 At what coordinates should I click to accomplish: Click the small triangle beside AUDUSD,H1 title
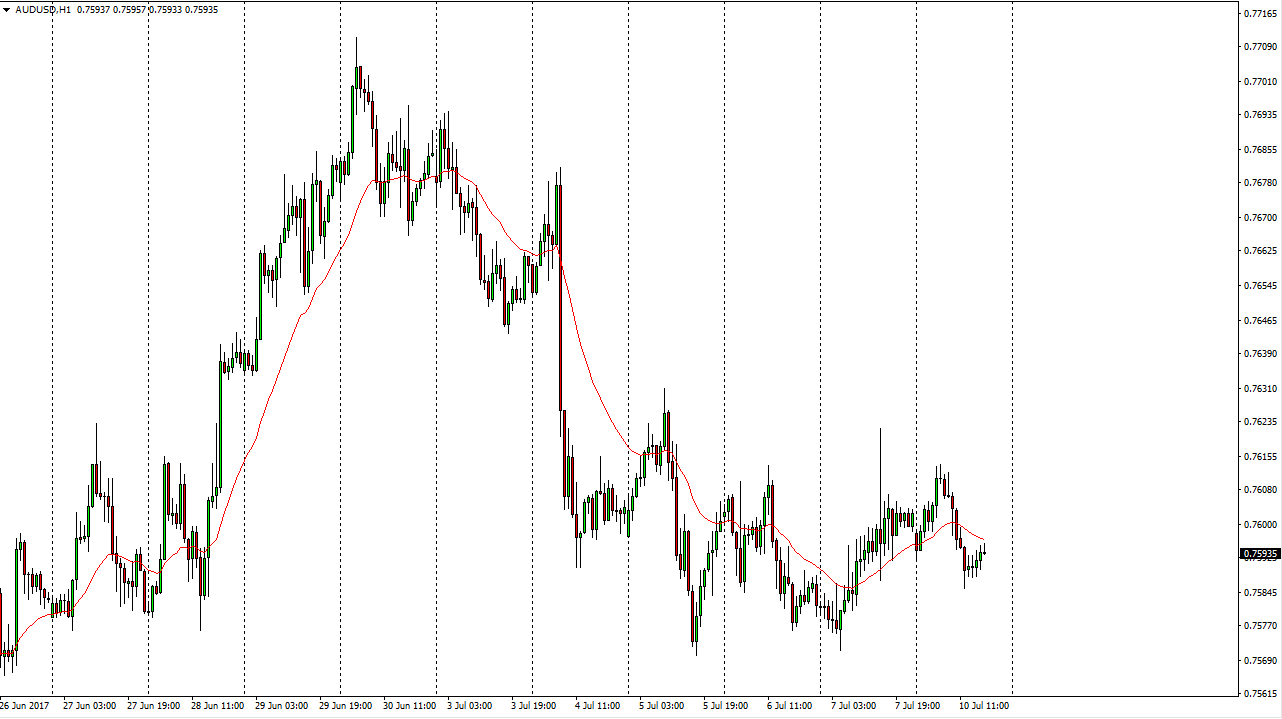(6, 10)
